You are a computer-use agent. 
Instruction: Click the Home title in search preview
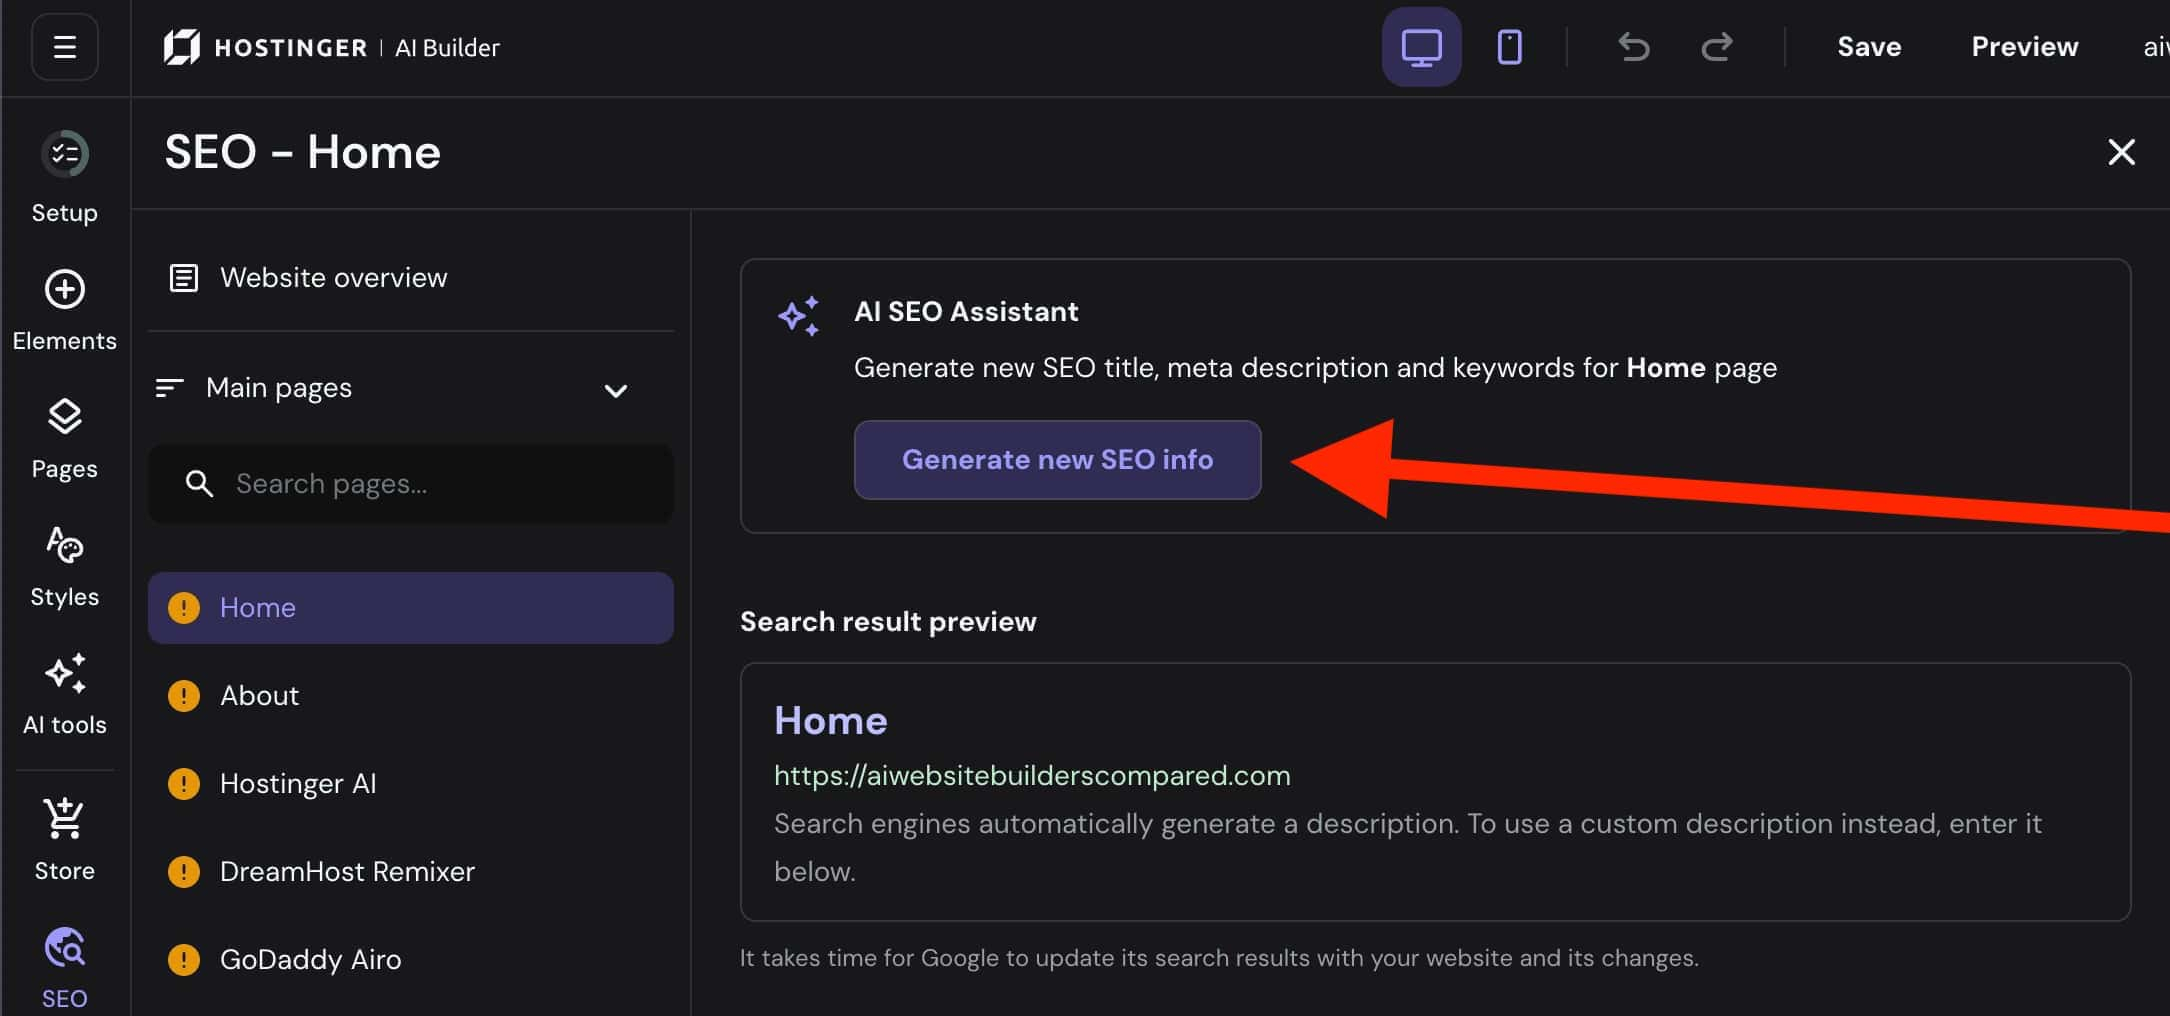click(830, 721)
